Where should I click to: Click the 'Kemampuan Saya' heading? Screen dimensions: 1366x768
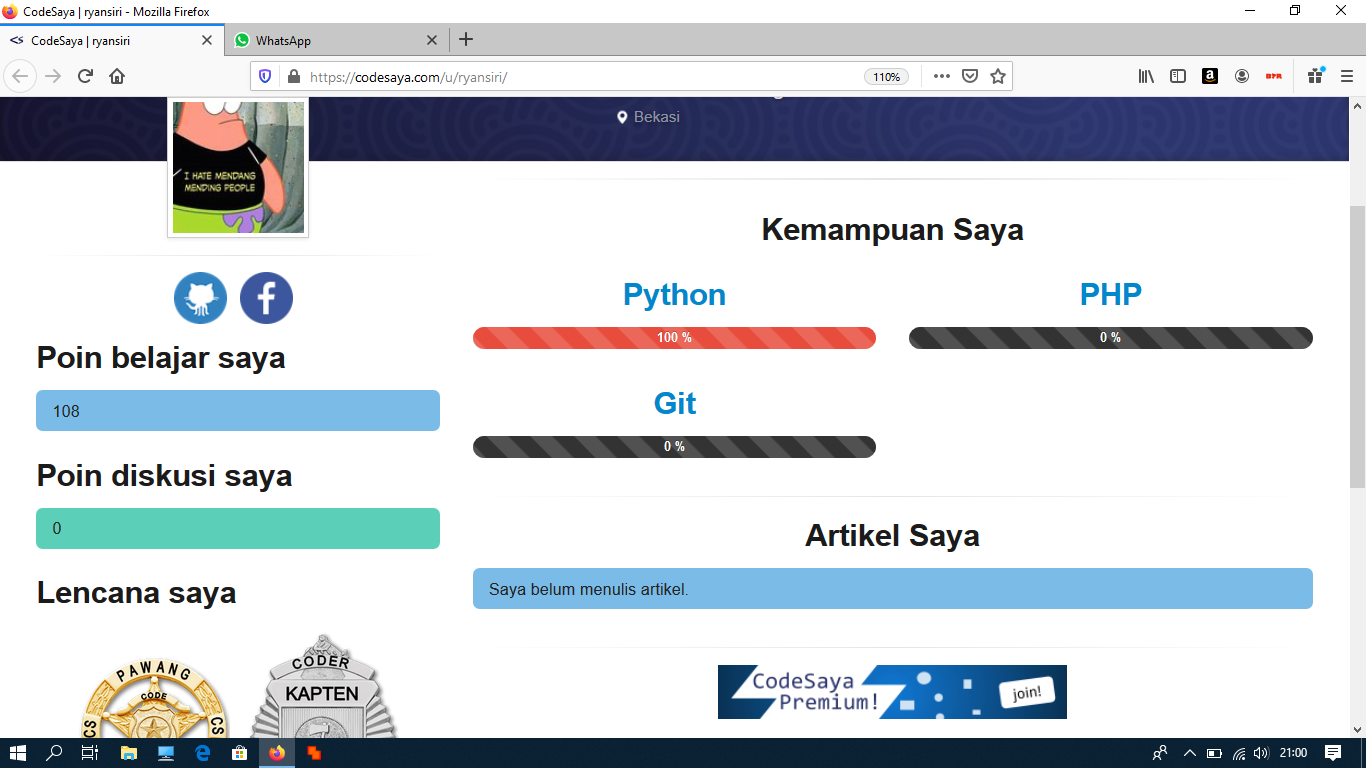point(892,230)
